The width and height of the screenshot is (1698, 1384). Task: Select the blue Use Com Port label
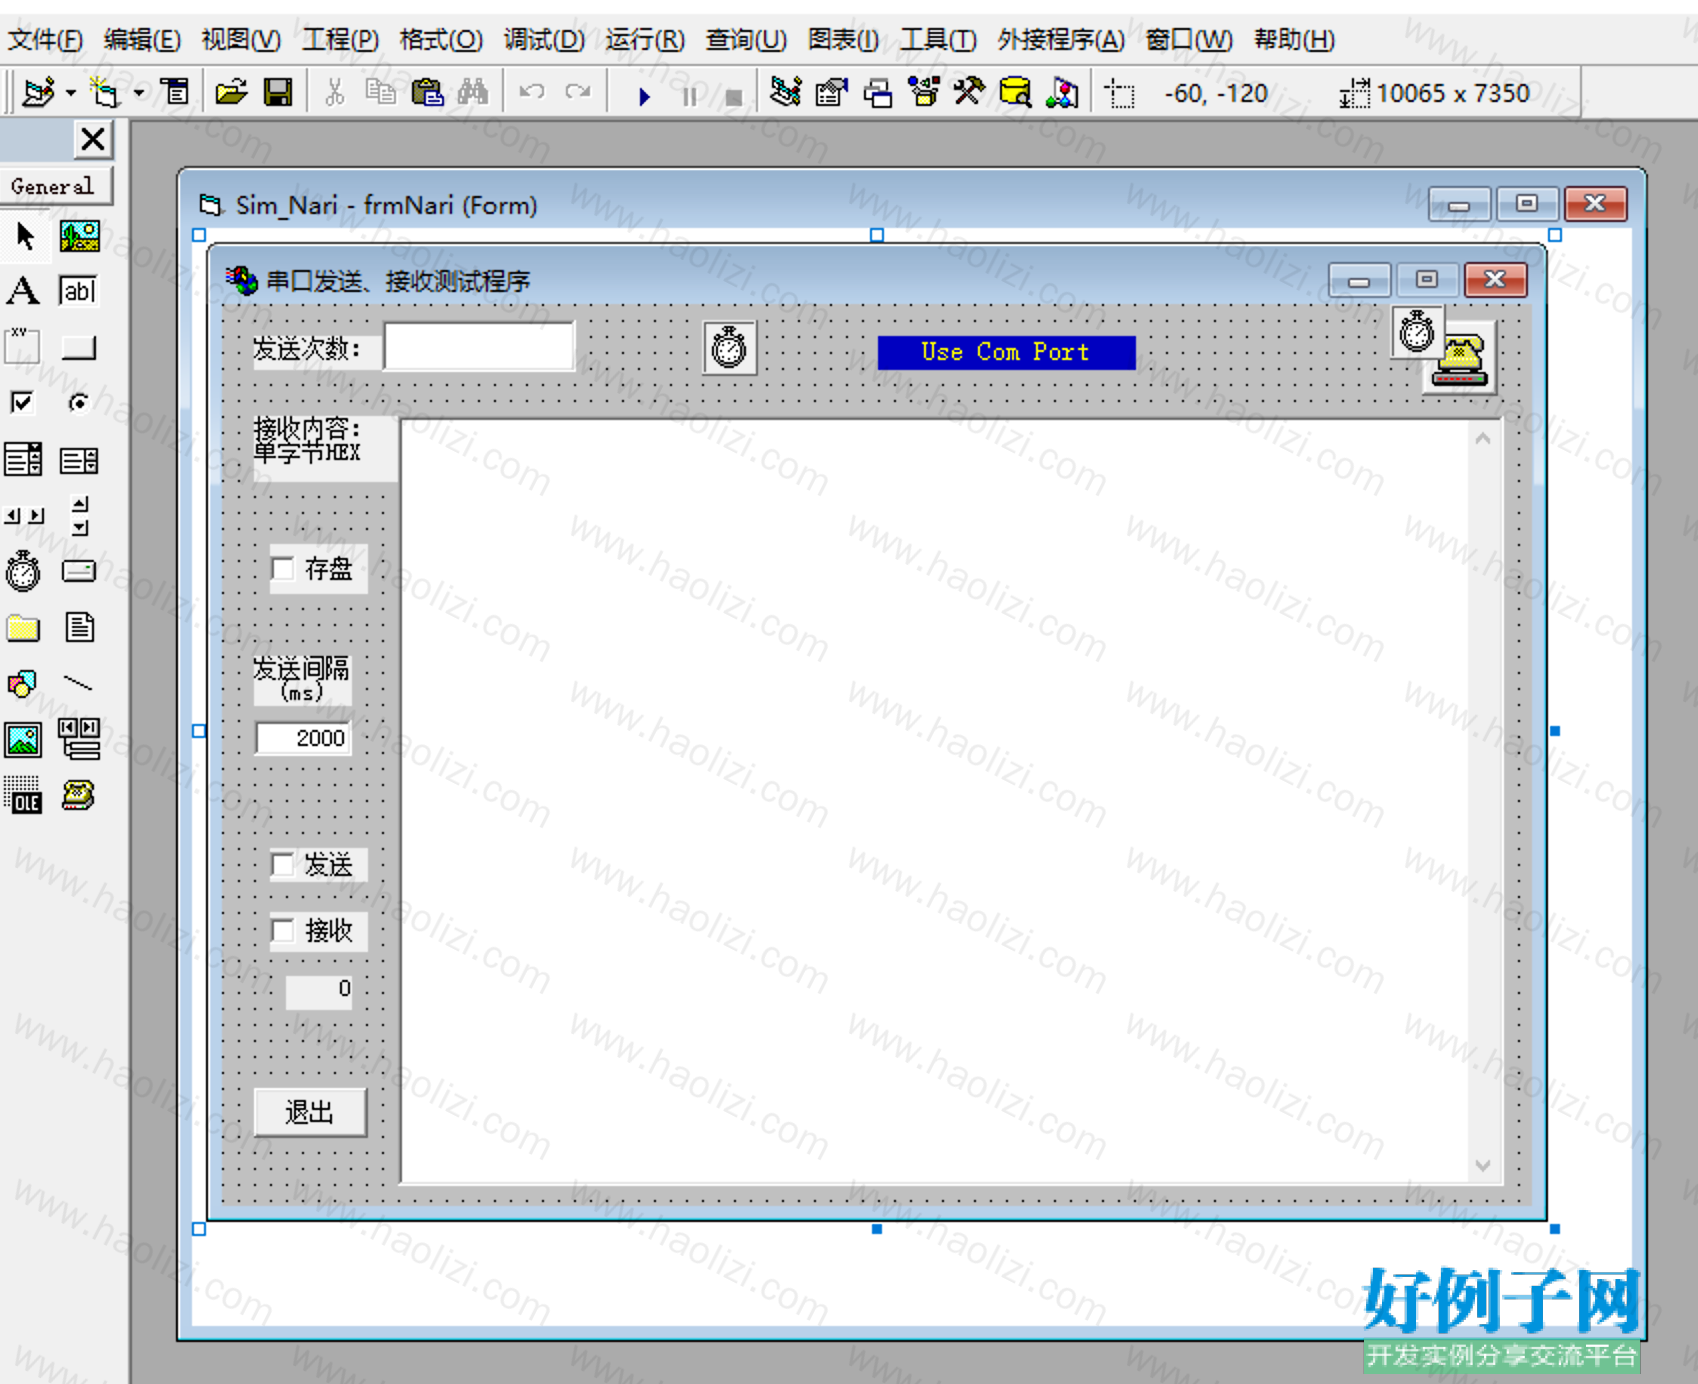1006,352
